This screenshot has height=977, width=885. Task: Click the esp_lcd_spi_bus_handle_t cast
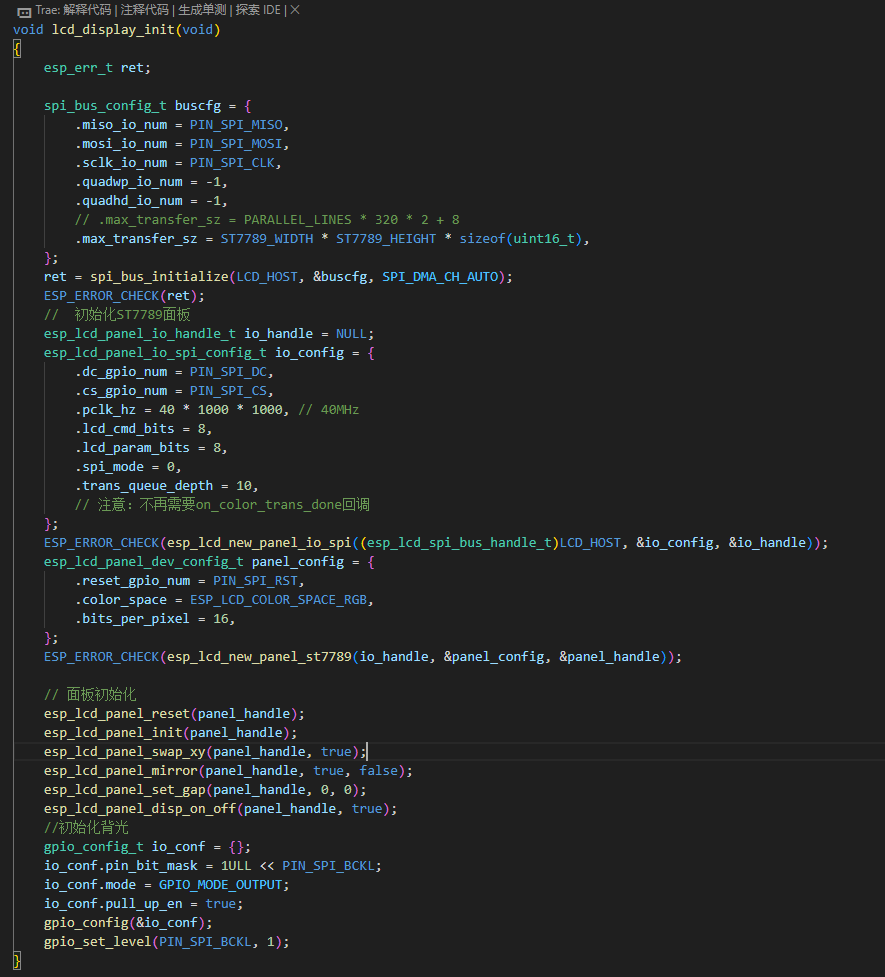pyautogui.click(x=459, y=543)
